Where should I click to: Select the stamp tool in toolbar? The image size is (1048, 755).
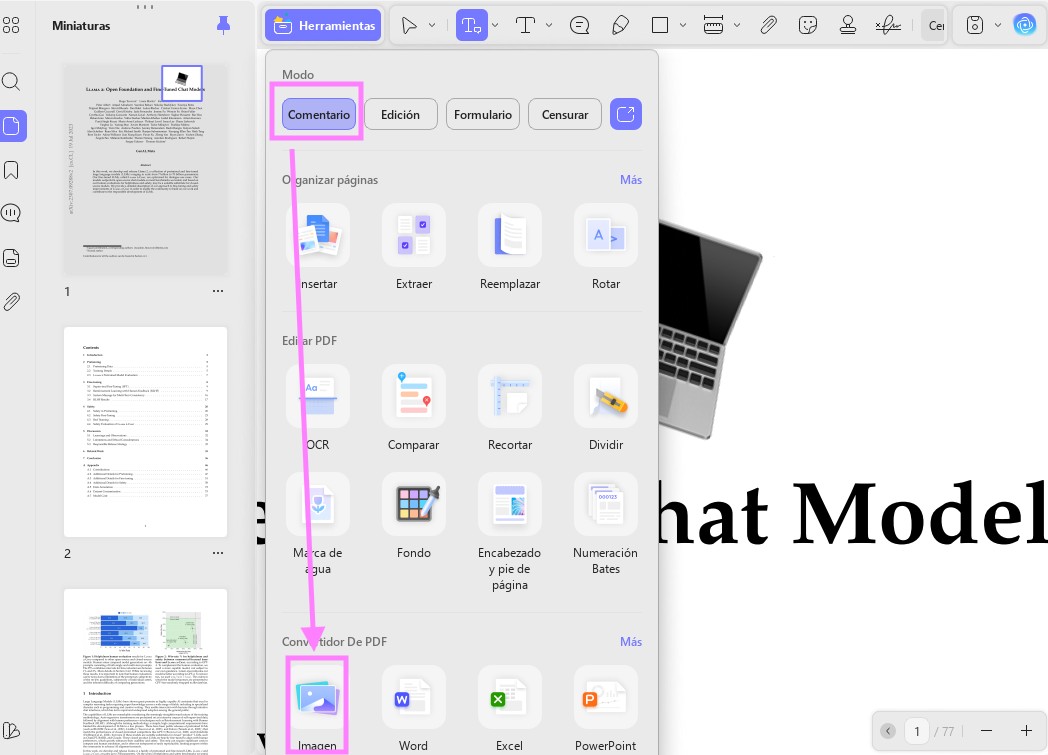point(847,25)
